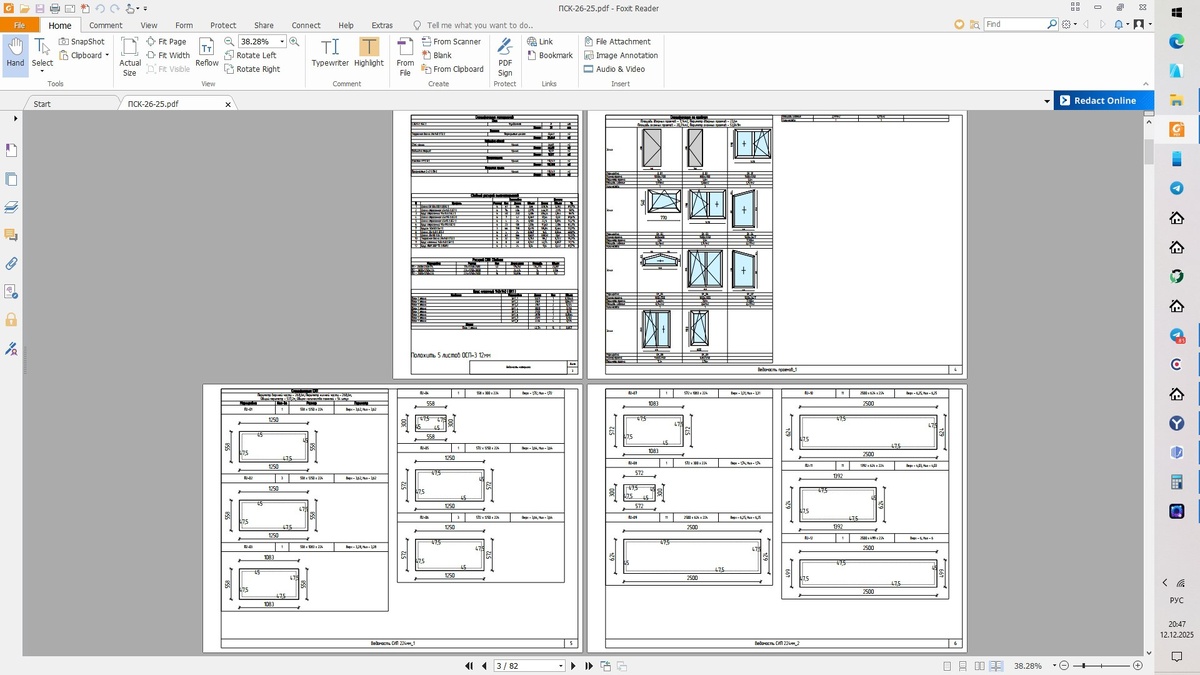Screen dimensions: 1200x675
Task: Open the Comment ribbon tab
Action: point(106,25)
